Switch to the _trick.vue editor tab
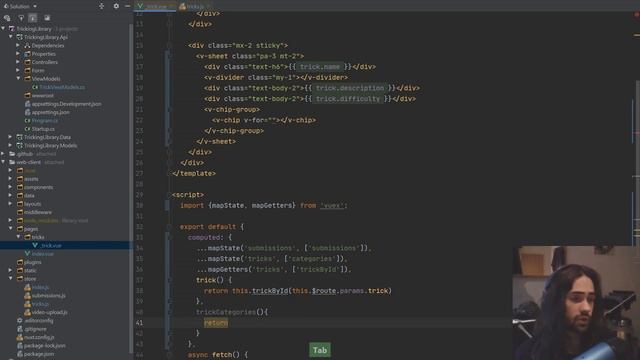The height and width of the screenshot is (360, 640). [x=155, y=6]
